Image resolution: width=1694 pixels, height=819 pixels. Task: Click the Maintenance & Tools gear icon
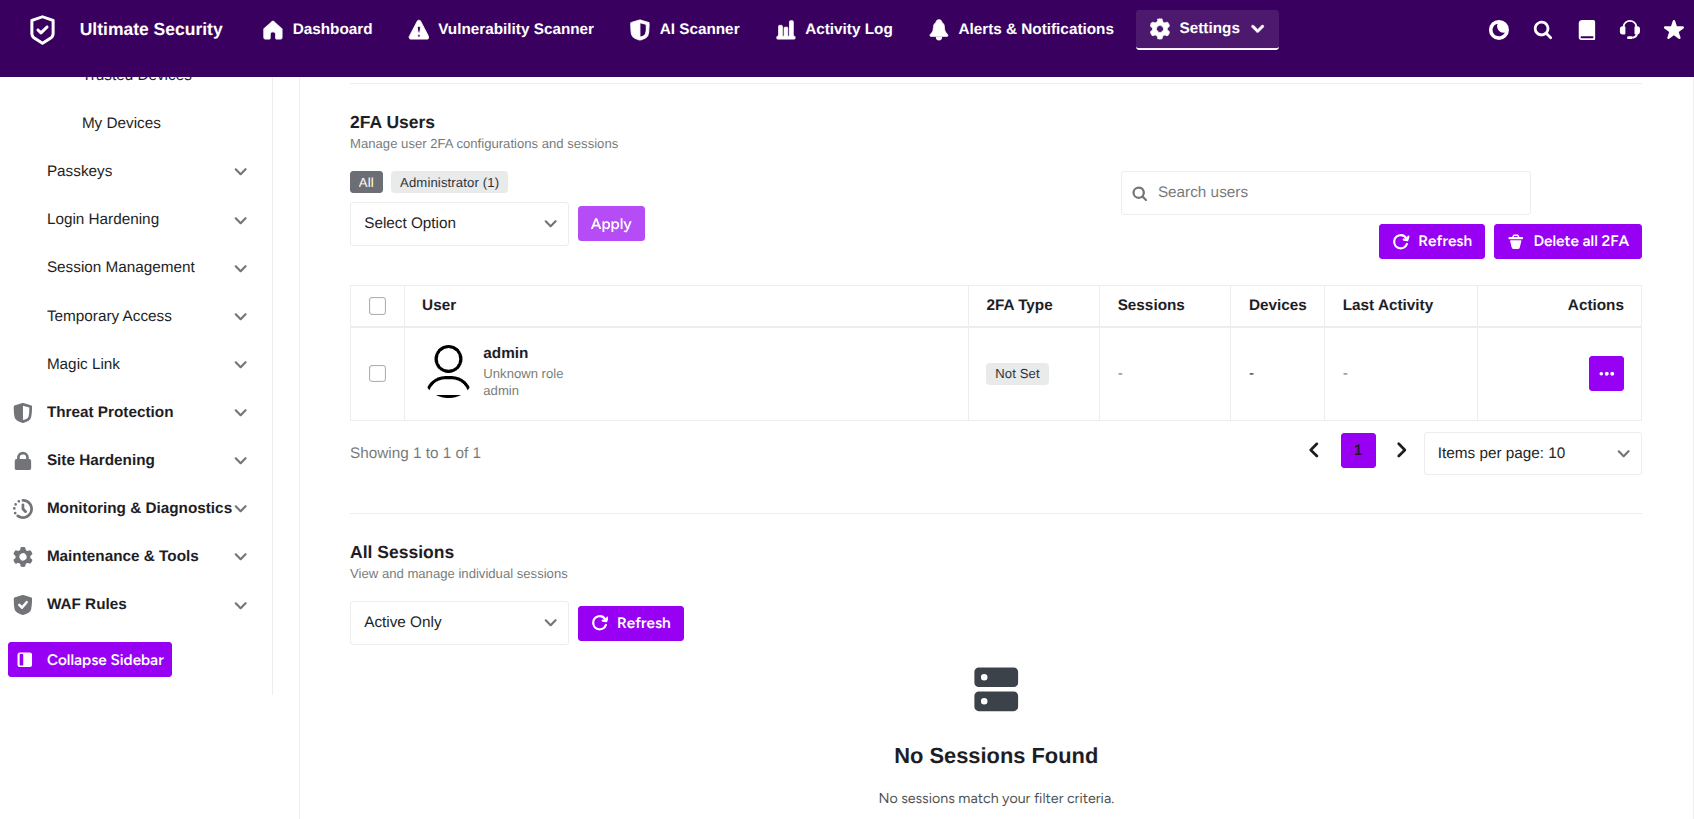[x=23, y=556]
